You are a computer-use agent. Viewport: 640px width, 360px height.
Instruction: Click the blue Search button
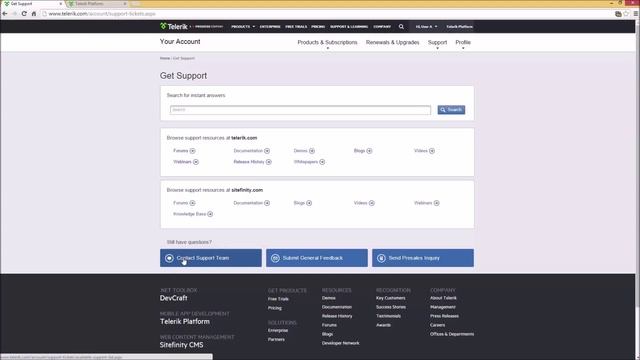pos(451,110)
